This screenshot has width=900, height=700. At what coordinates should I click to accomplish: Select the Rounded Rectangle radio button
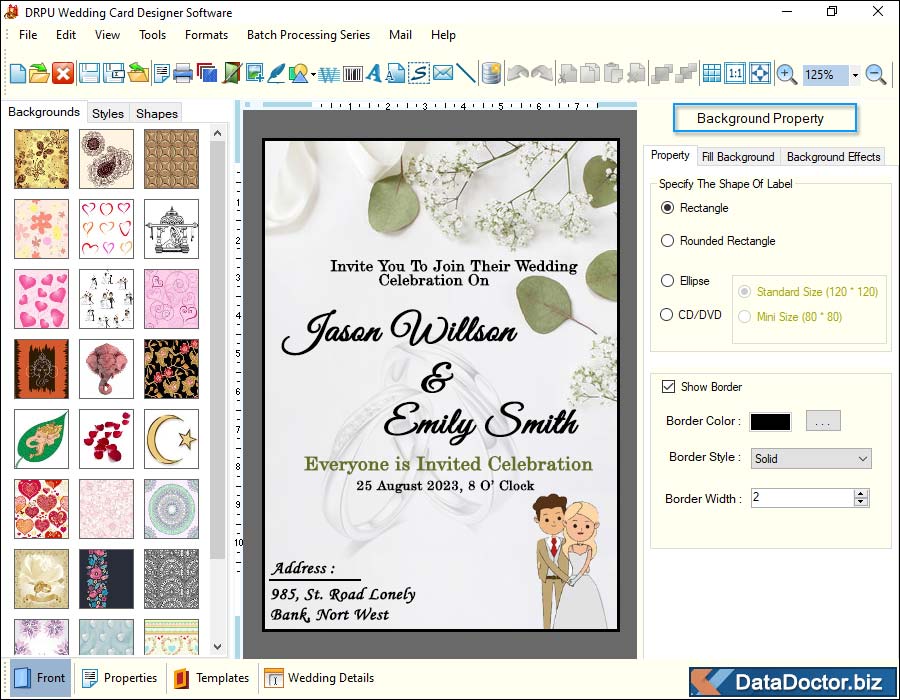click(x=667, y=241)
